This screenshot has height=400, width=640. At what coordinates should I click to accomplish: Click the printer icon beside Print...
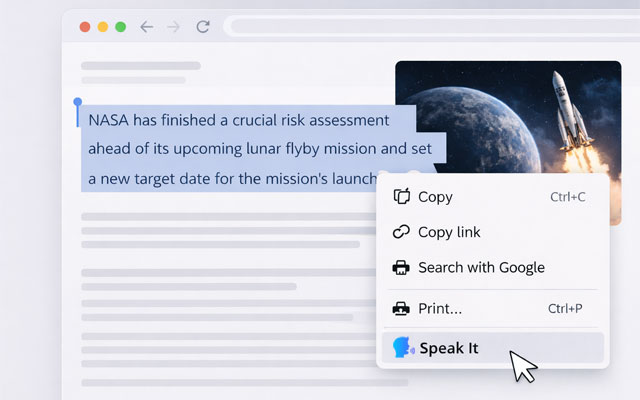pyautogui.click(x=401, y=309)
